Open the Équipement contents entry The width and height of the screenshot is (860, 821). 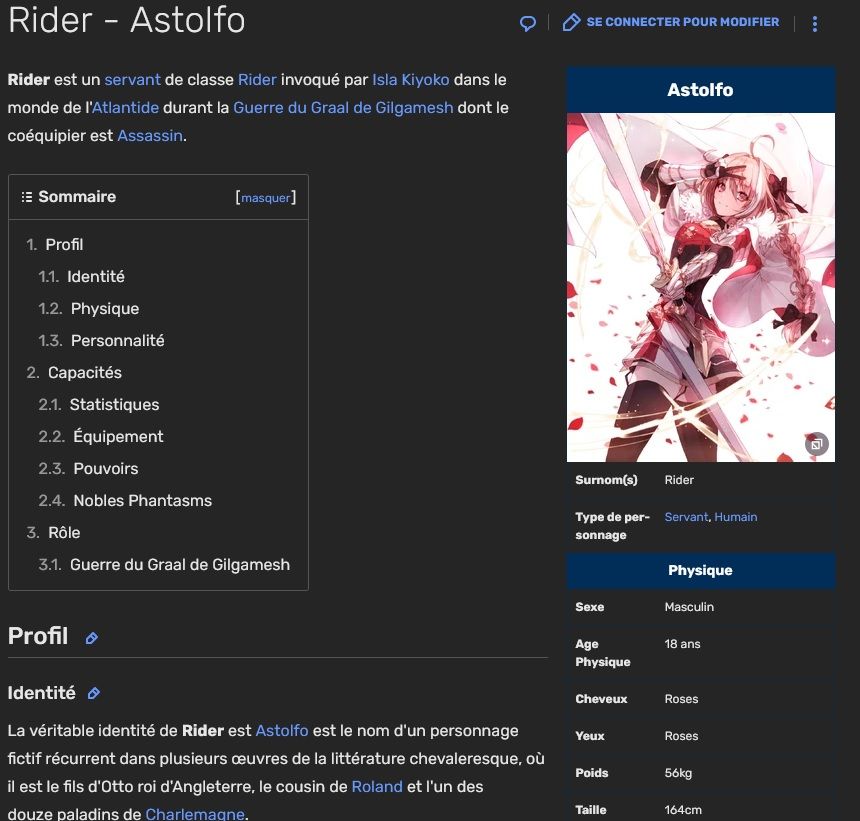[x=118, y=436]
